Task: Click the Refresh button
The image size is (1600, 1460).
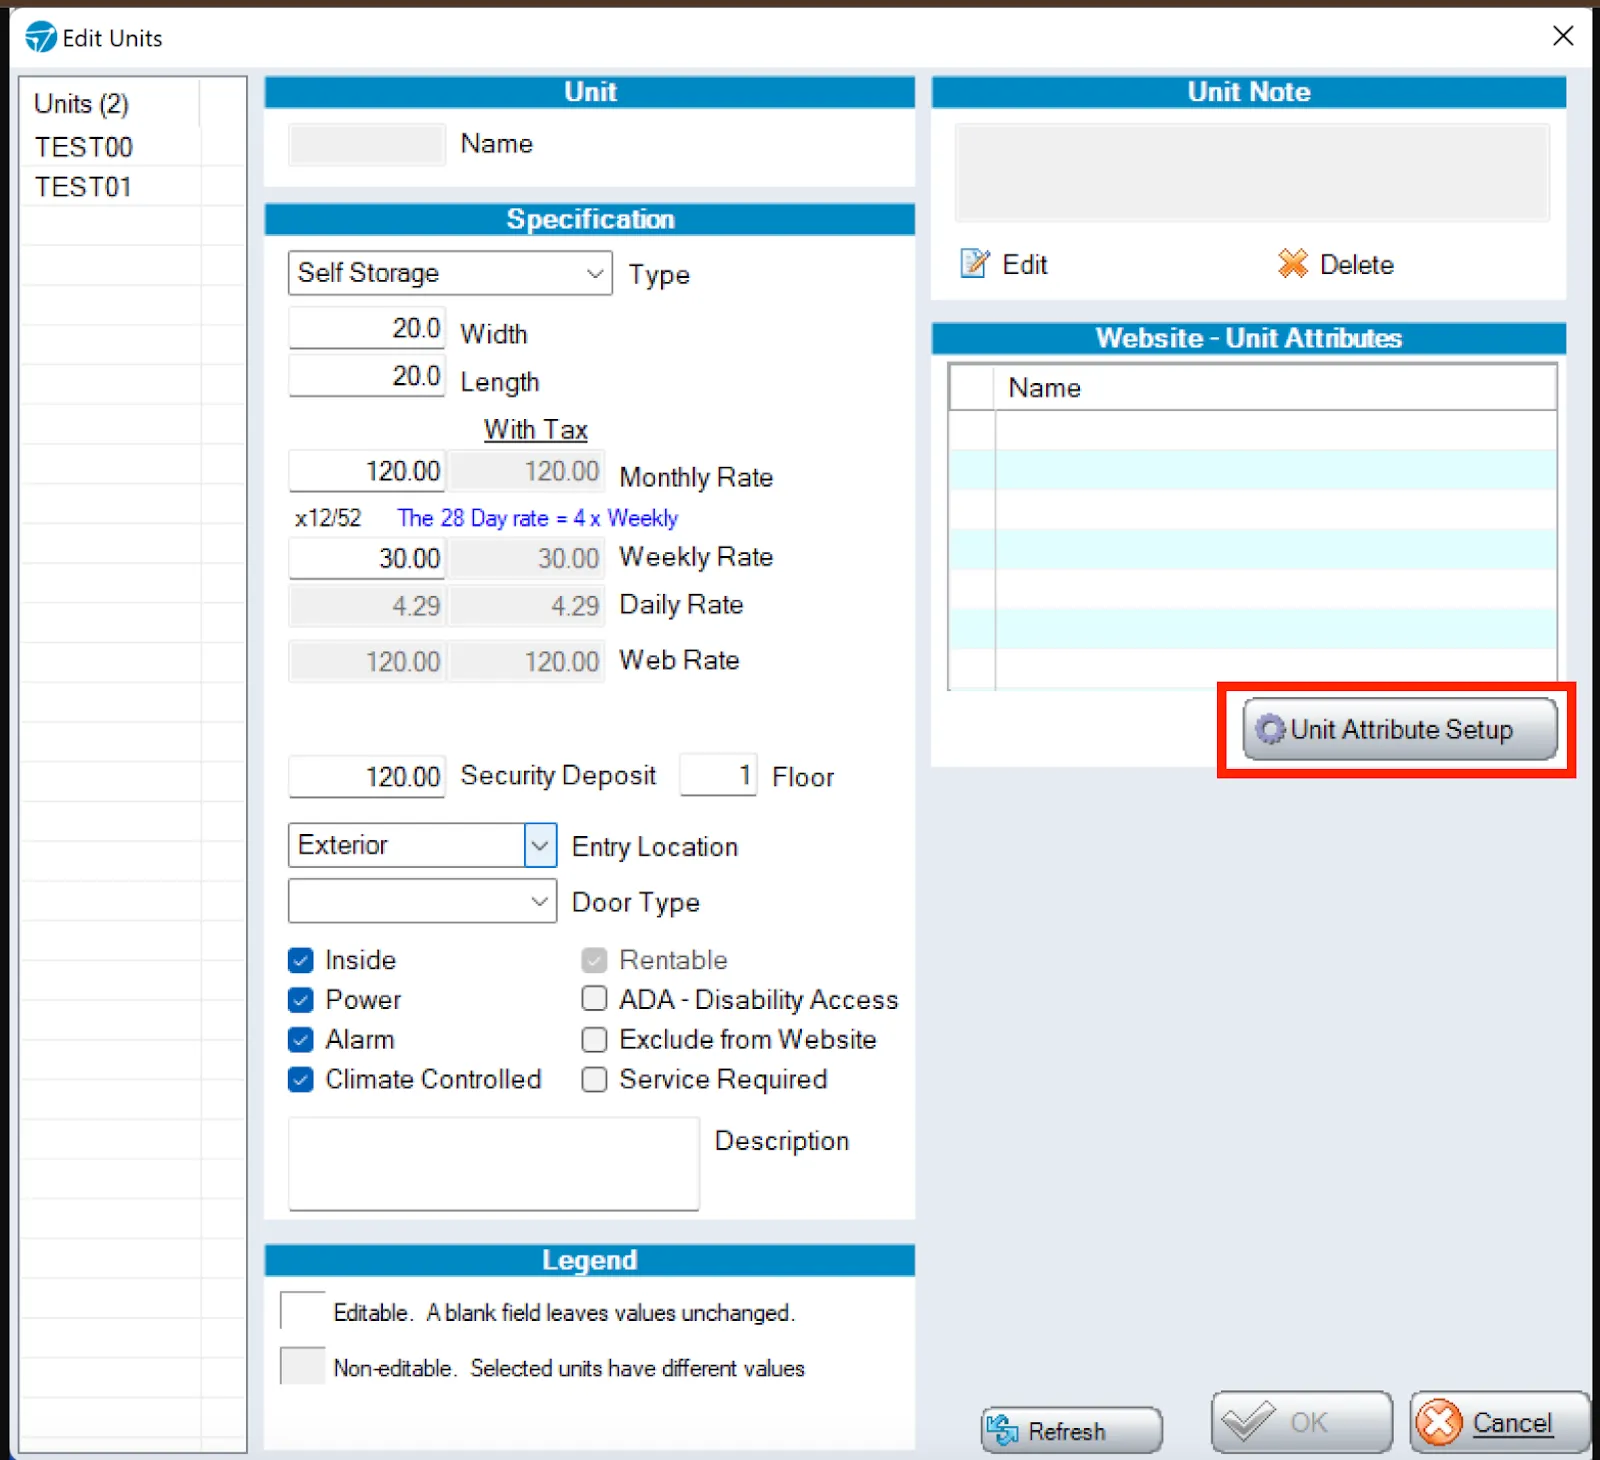Action: pyautogui.click(x=1071, y=1430)
